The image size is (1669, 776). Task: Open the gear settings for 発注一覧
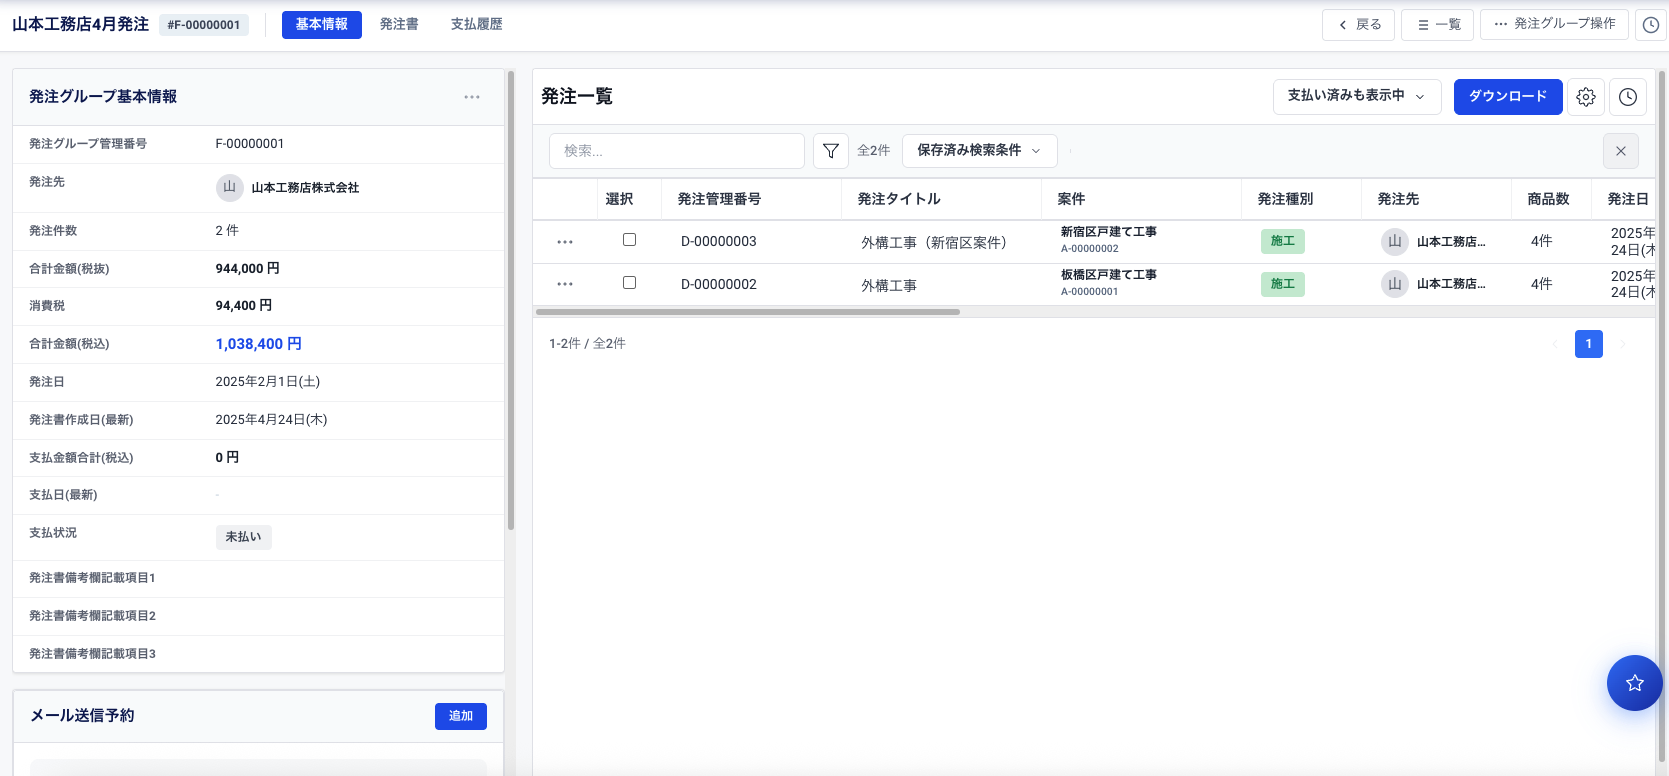pyautogui.click(x=1586, y=97)
